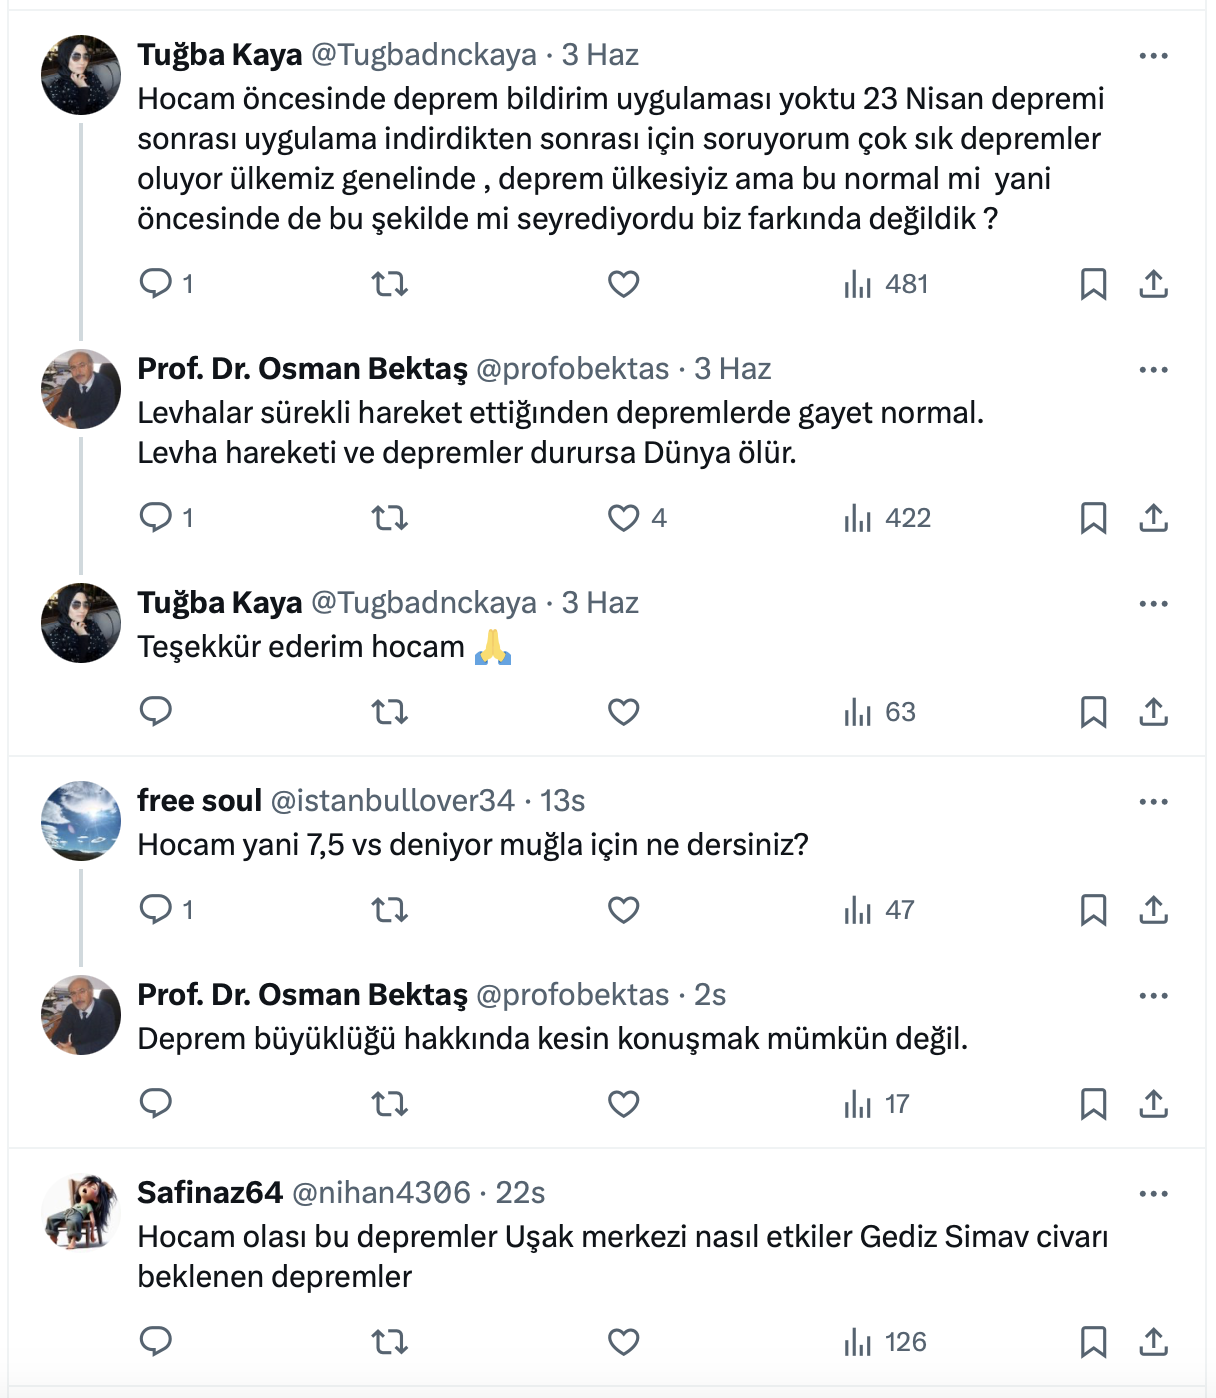Share Tuğba Kaya's 'Teşekkür ederim hocam' tweet
The image size is (1216, 1398).
tap(1153, 712)
